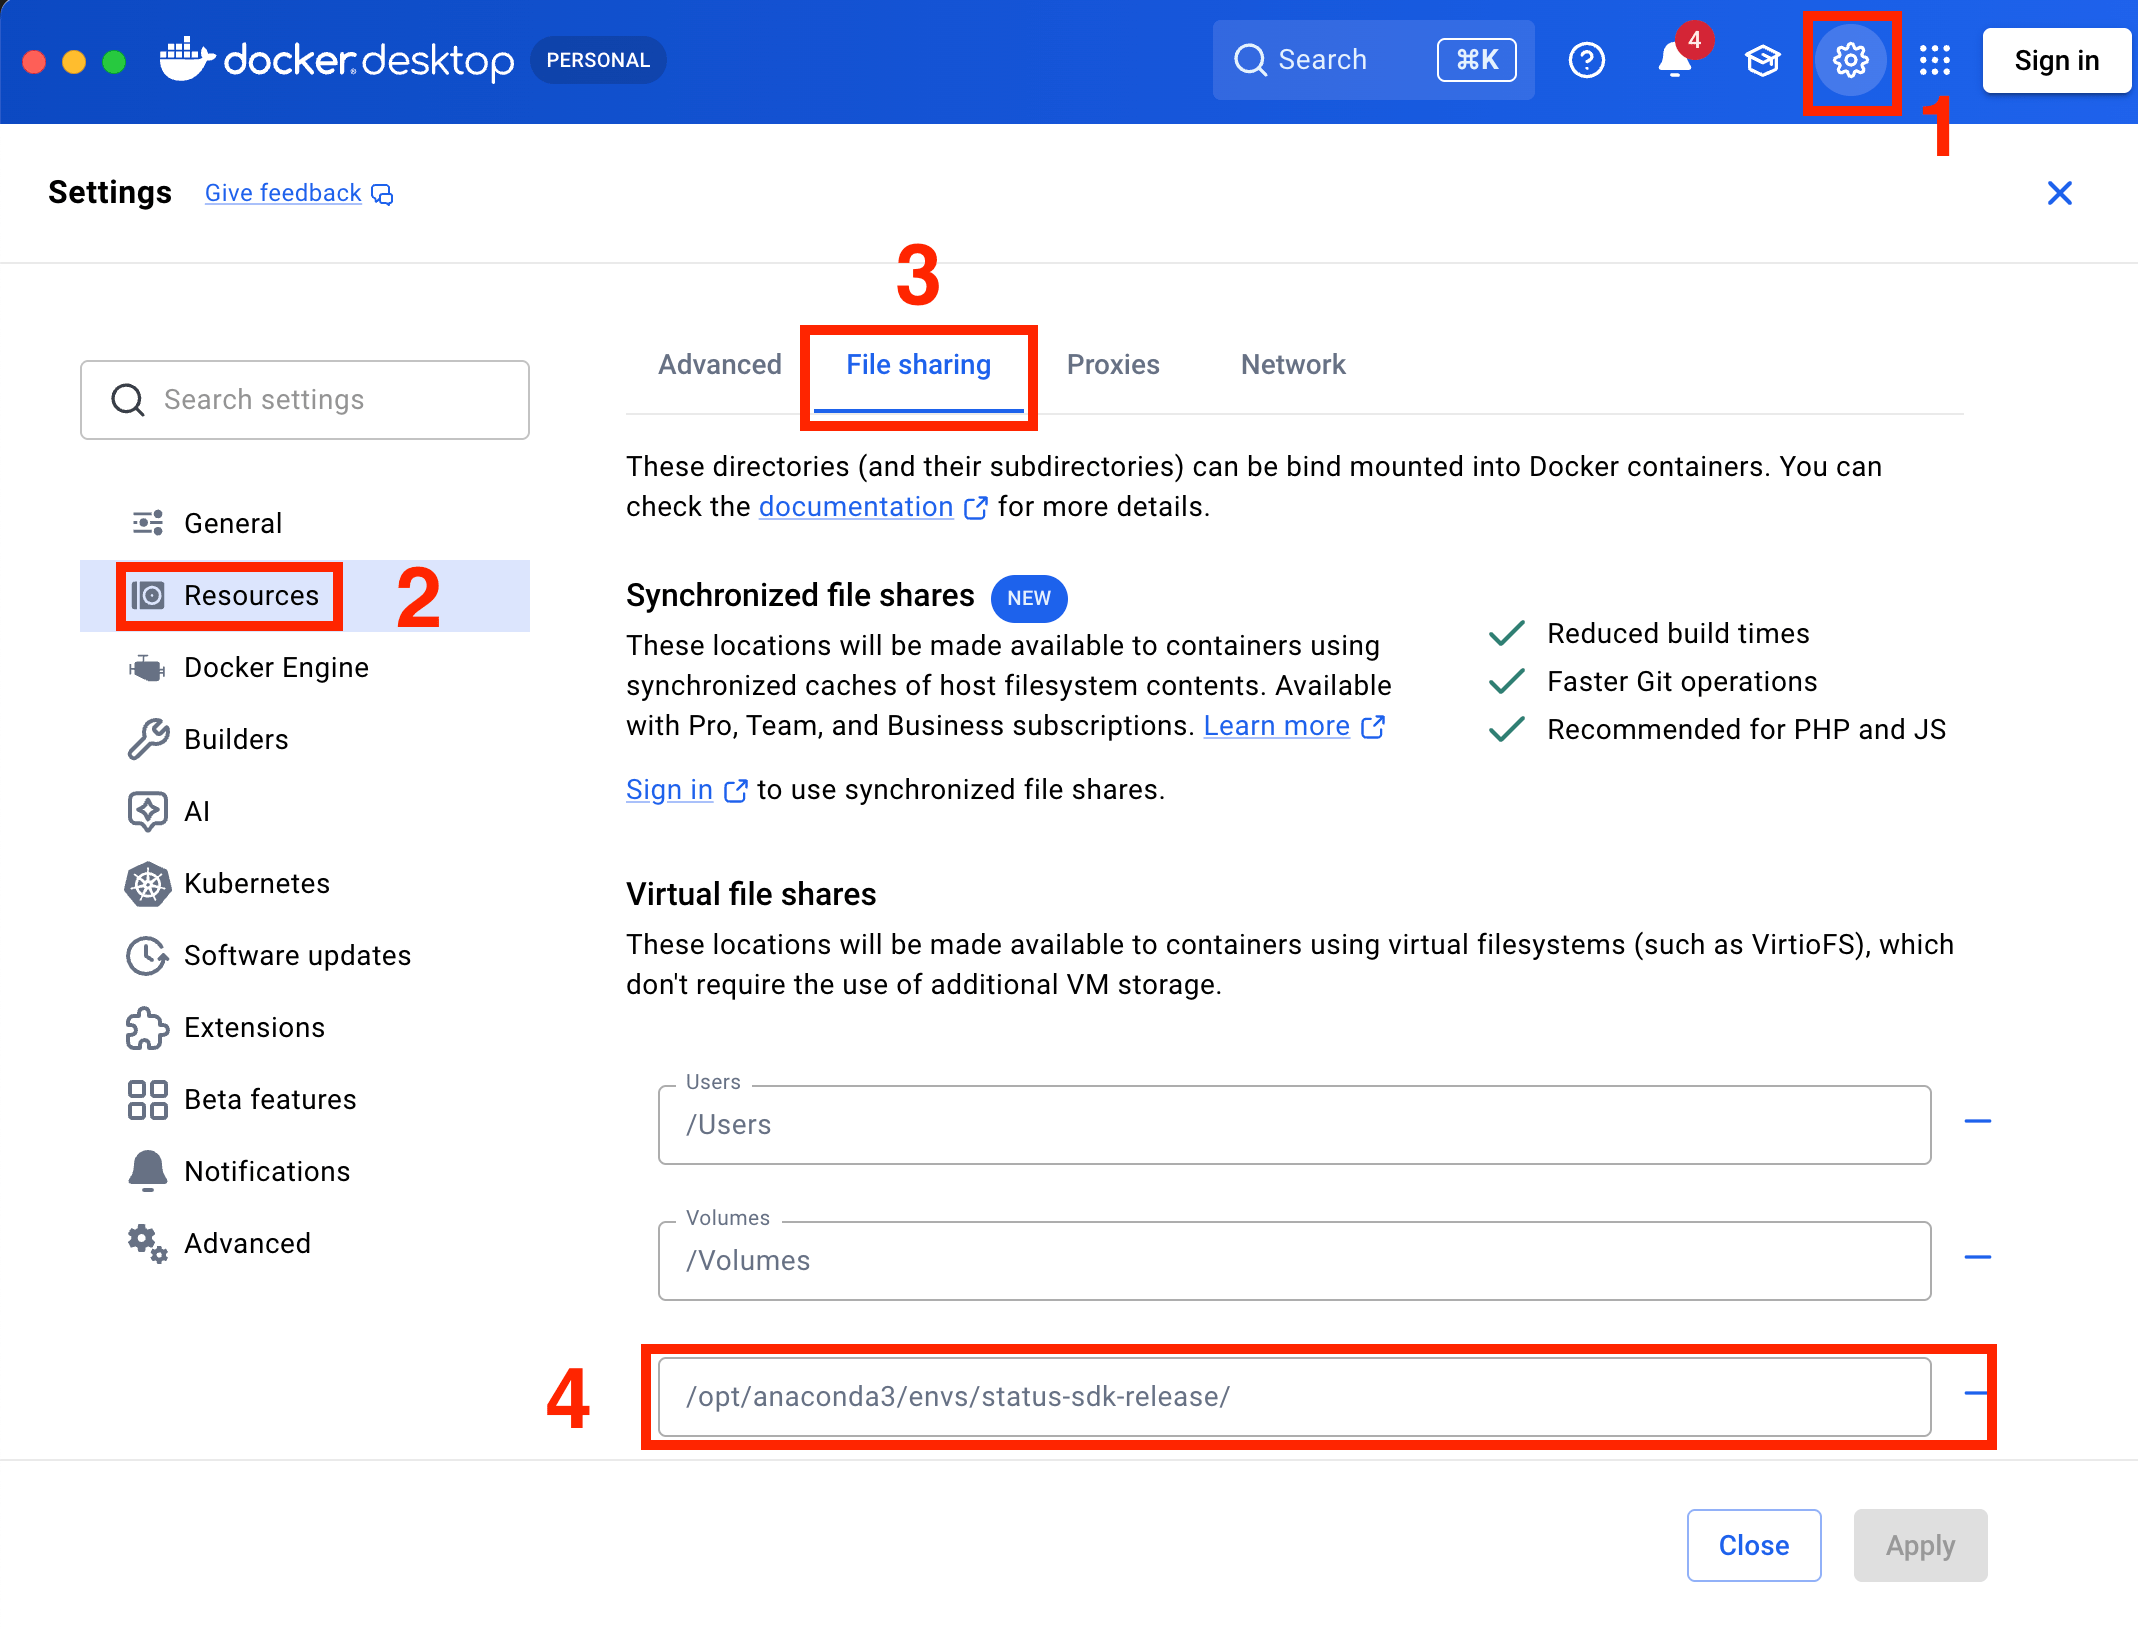
Task: Click the /Users path field
Action: point(1294,1125)
